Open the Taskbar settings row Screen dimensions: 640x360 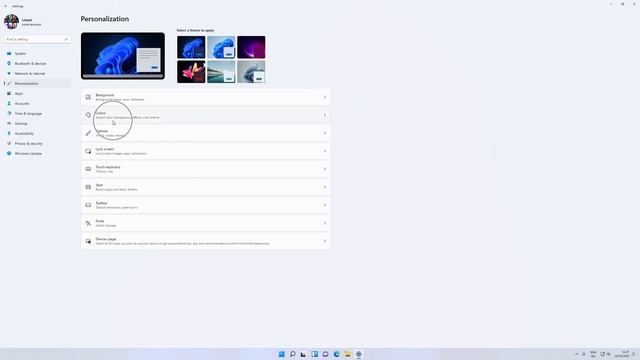[x=206, y=205]
